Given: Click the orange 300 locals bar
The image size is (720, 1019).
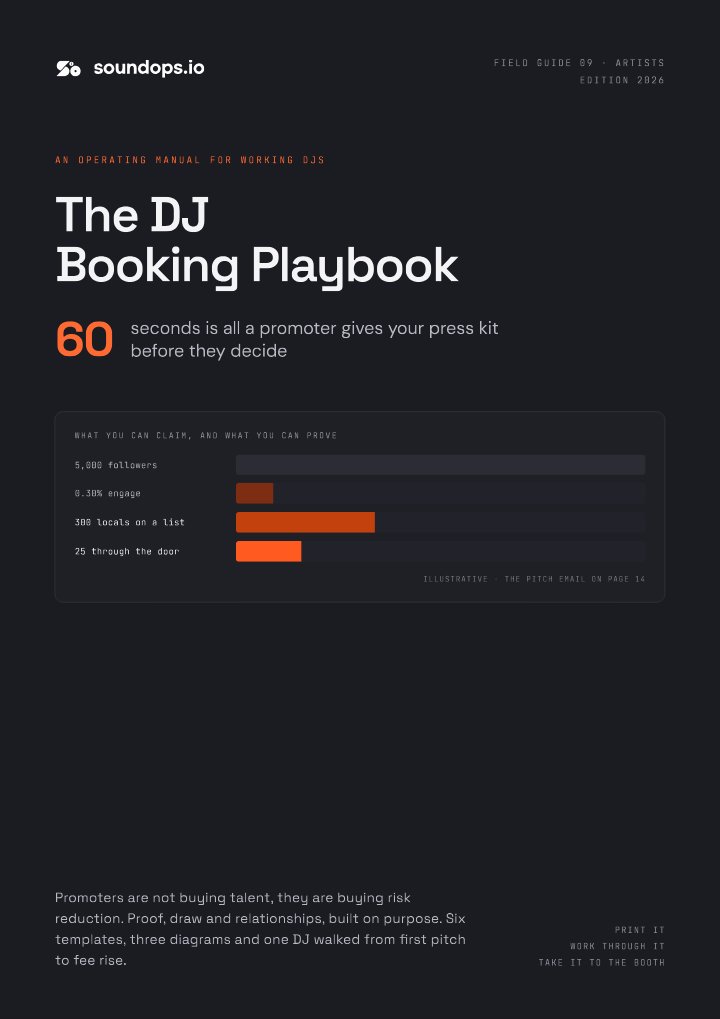Looking at the screenshot, I should (x=305, y=522).
